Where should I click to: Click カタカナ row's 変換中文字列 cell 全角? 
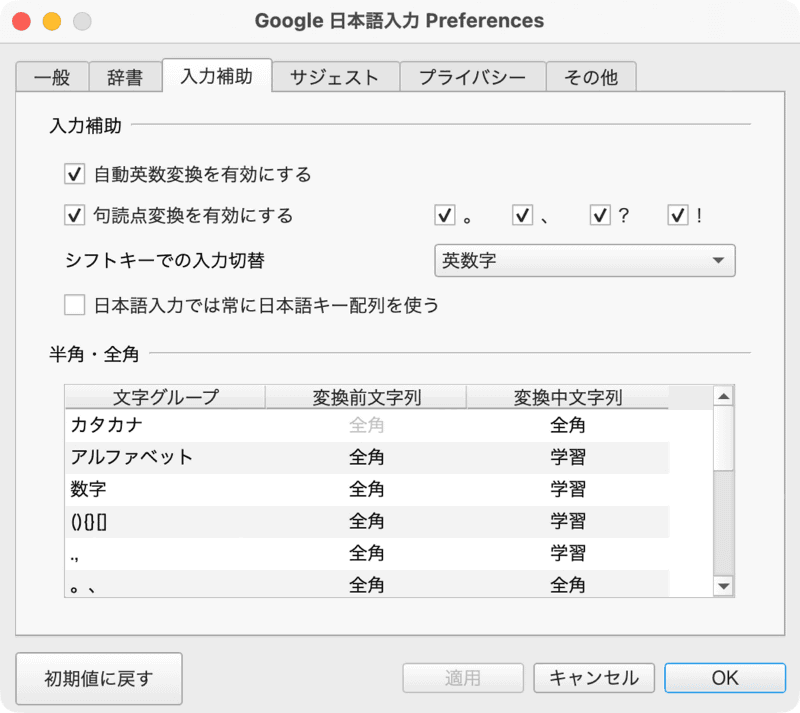pos(567,425)
